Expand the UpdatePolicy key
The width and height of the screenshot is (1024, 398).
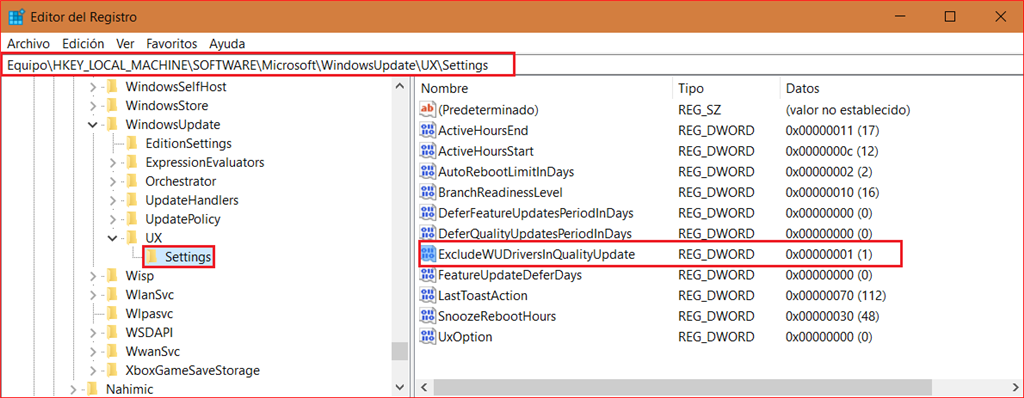click(x=113, y=219)
